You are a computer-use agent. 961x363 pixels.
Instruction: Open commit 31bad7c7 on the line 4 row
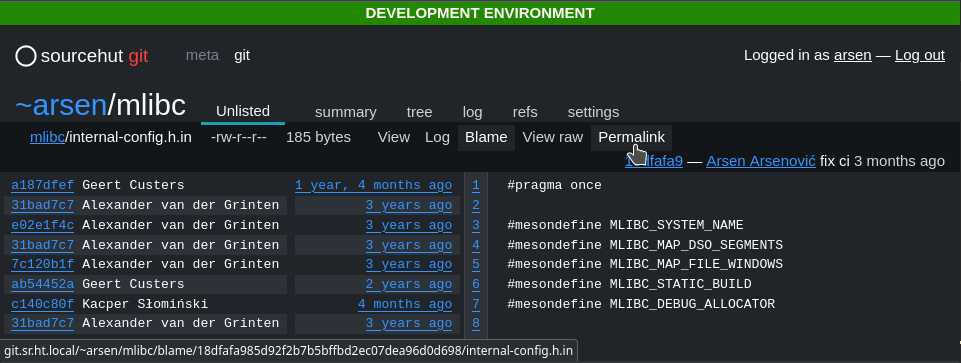pos(42,245)
